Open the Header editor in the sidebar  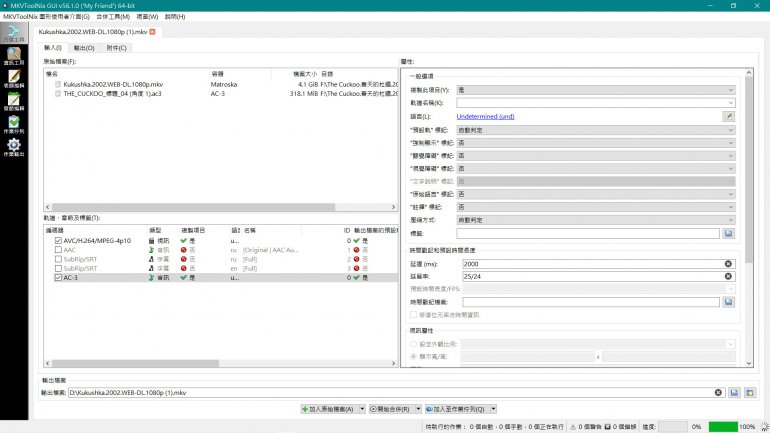(x=14, y=79)
